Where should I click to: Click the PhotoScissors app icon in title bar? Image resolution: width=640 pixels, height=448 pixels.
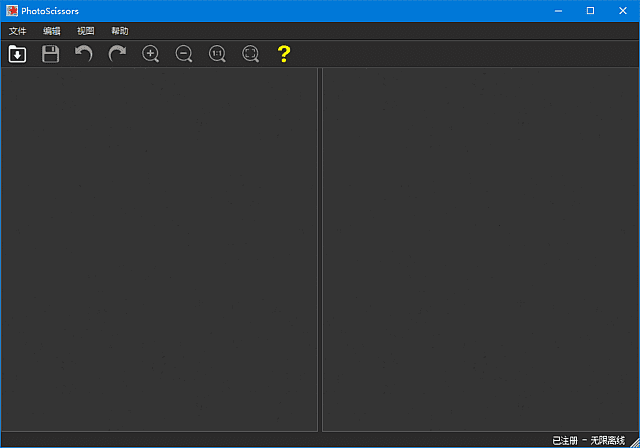click(x=11, y=11)
